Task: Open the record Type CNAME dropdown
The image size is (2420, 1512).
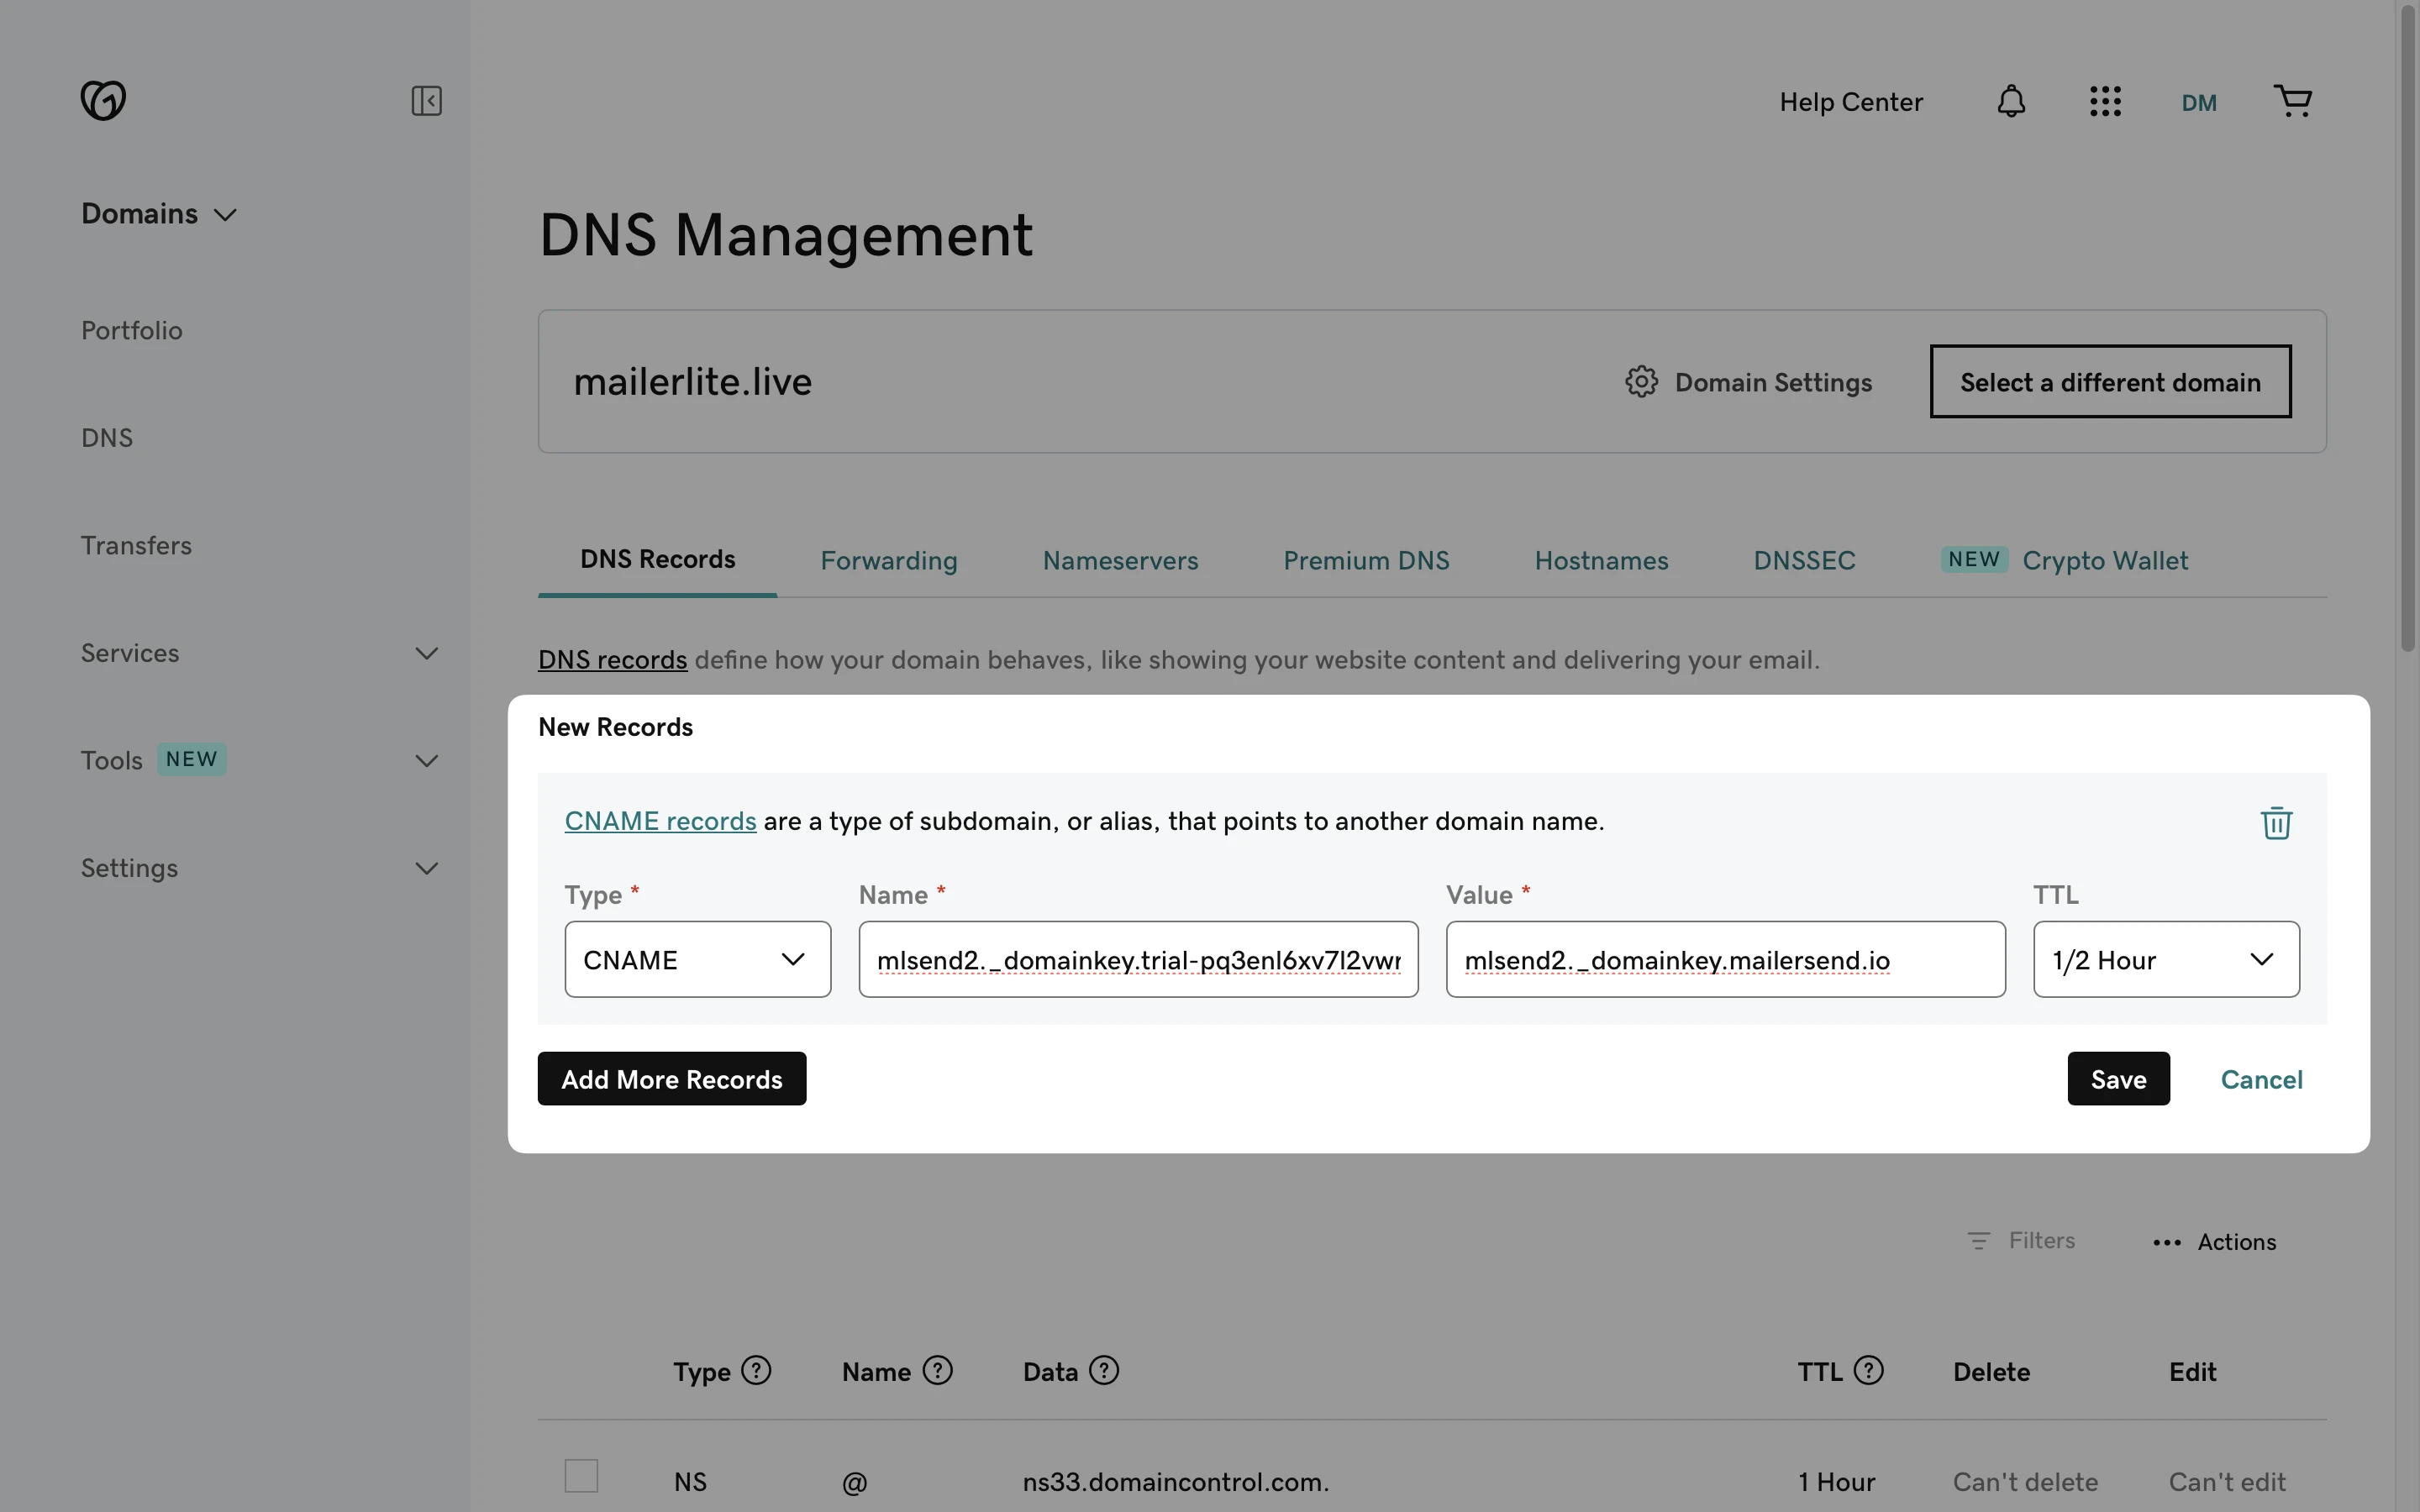Action: click(697, 959)
